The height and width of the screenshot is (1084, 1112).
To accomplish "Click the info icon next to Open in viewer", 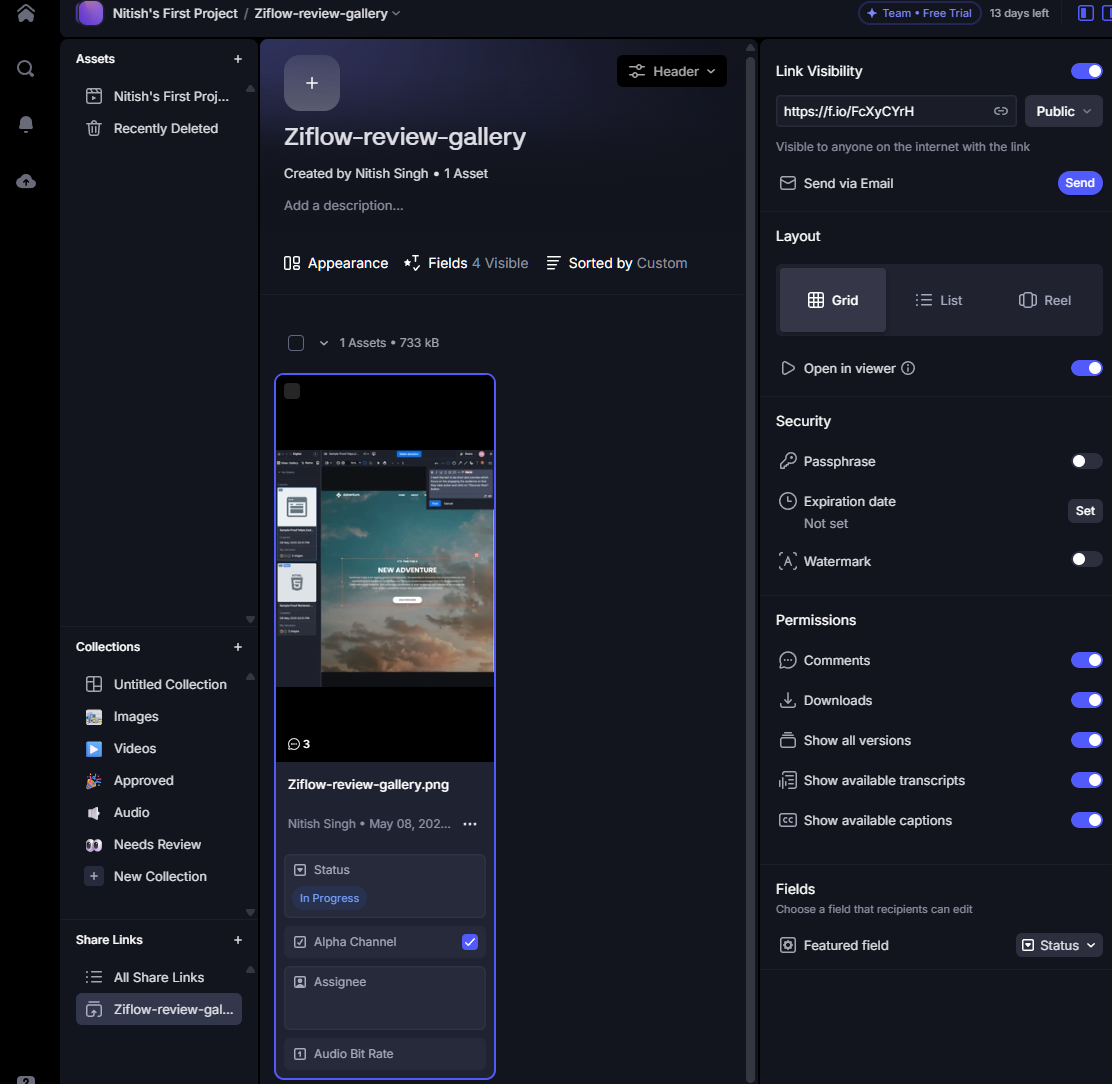I will coord(908,368).
